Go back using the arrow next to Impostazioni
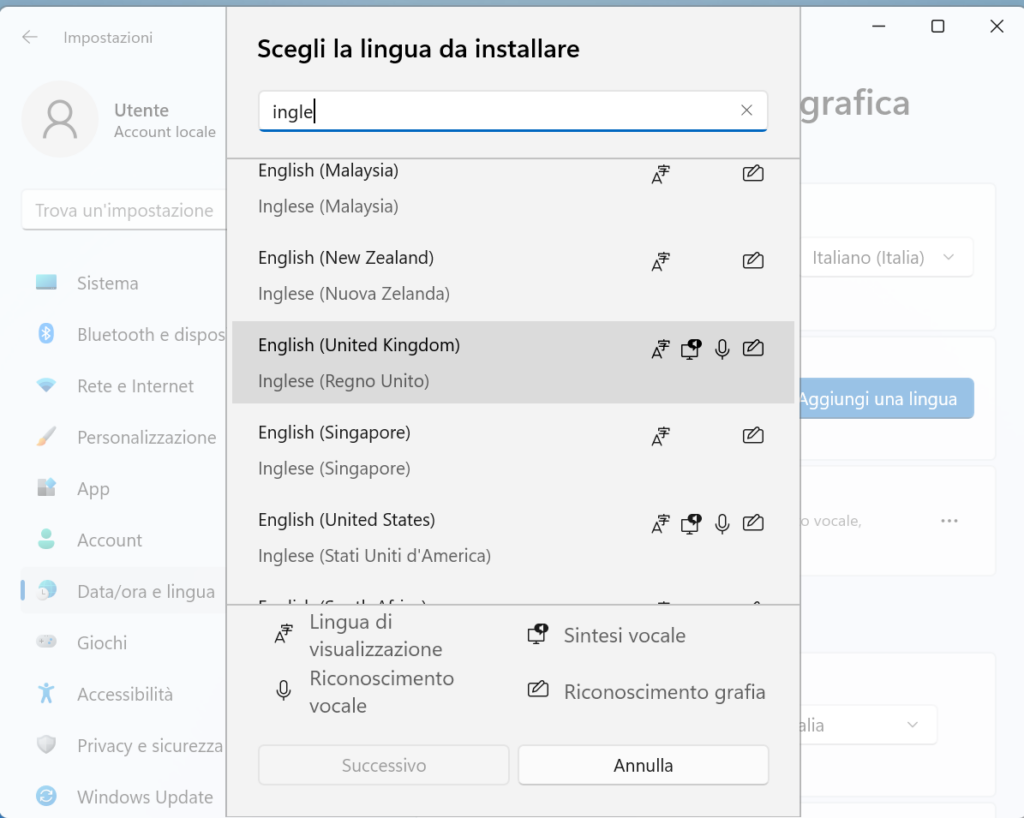This screenshot has width=1024, height=818. (x=30, y=37)
